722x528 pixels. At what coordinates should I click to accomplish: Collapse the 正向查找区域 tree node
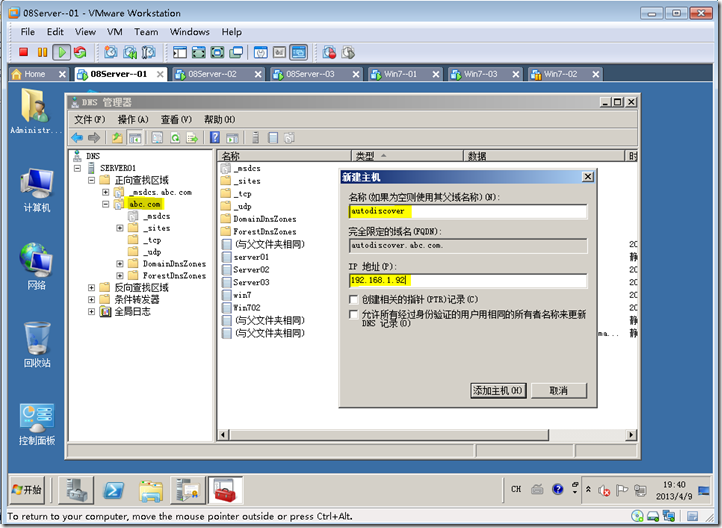pos(92,180)
